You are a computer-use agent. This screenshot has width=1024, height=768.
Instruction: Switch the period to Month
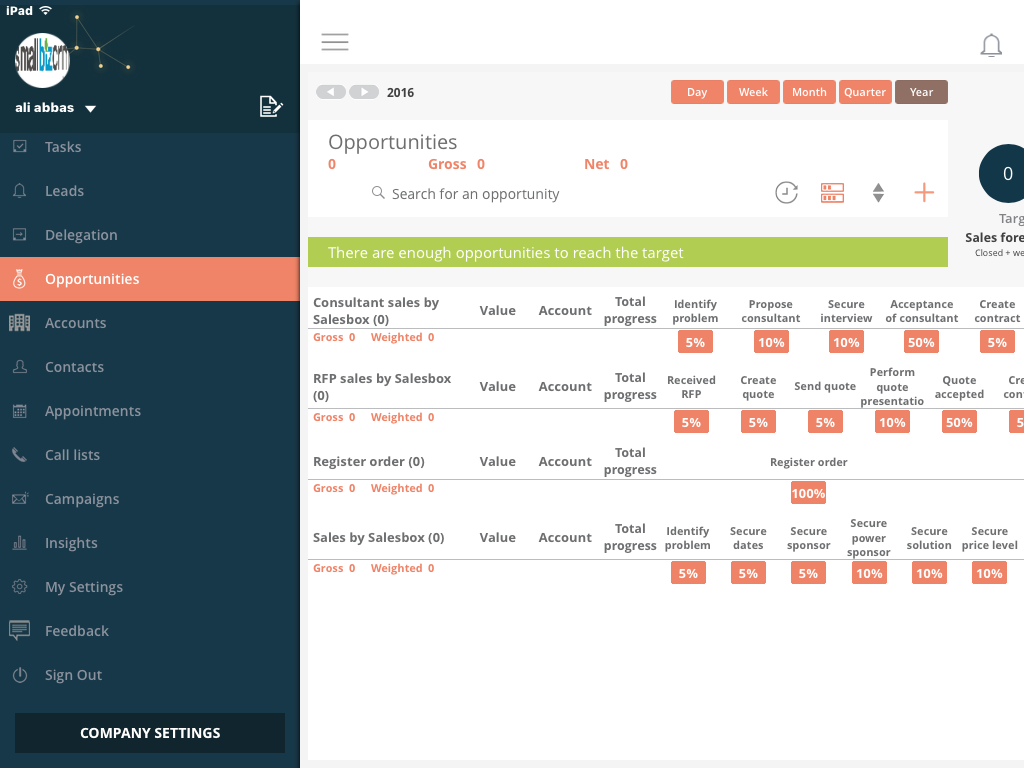click(x=809, y=92)
